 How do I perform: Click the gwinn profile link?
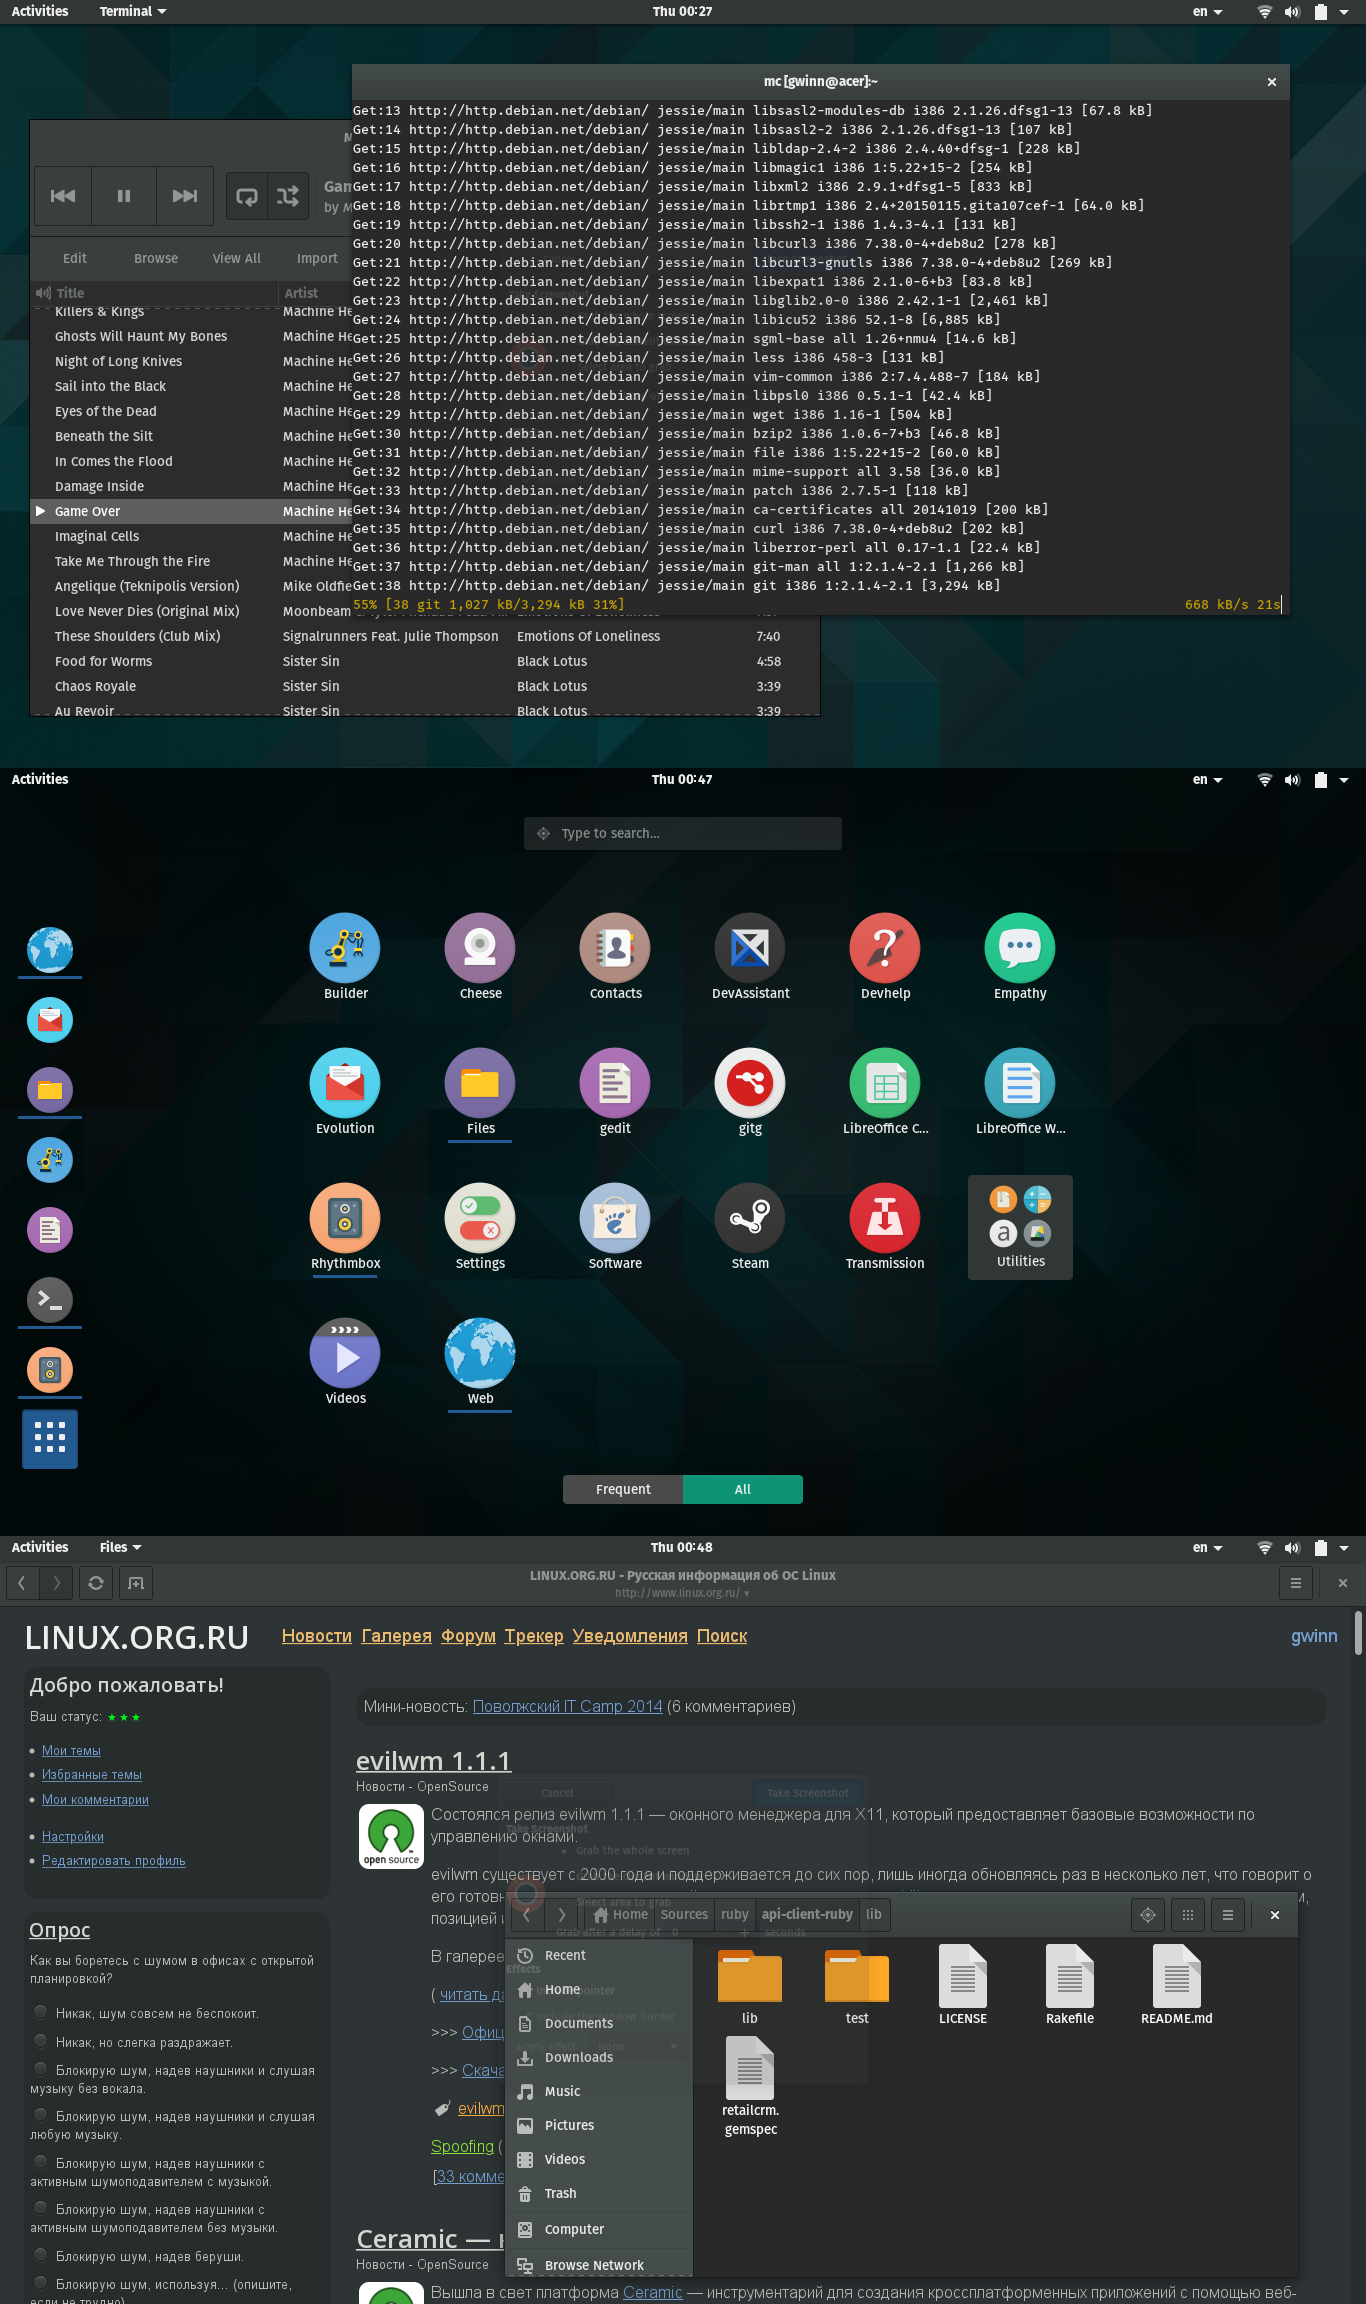click(1314, 1636)
